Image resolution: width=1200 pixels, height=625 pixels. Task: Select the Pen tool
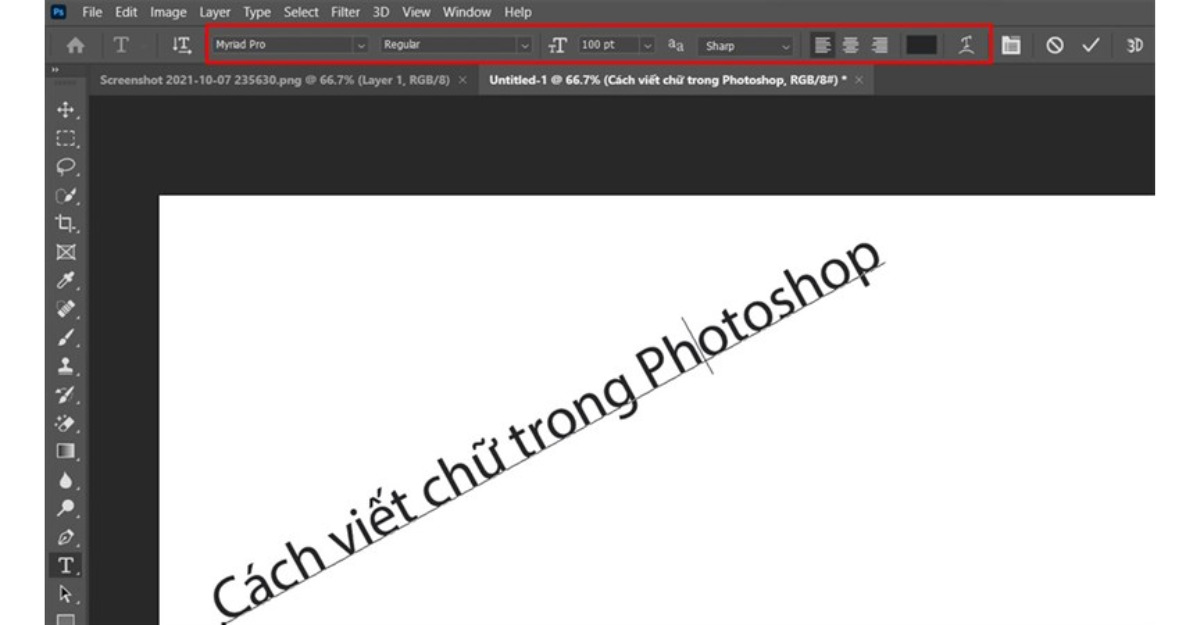click(x=66, y=537)
